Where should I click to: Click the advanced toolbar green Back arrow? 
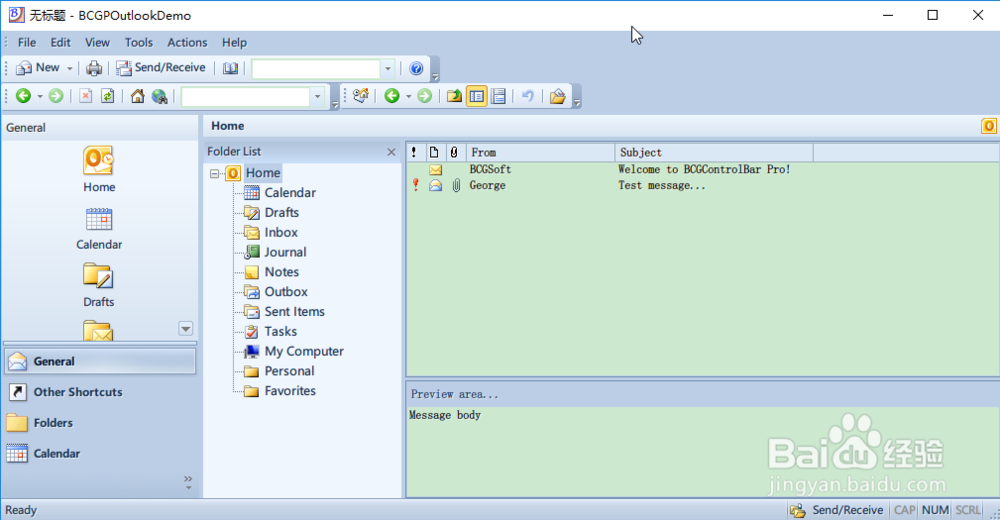[392, 96]
